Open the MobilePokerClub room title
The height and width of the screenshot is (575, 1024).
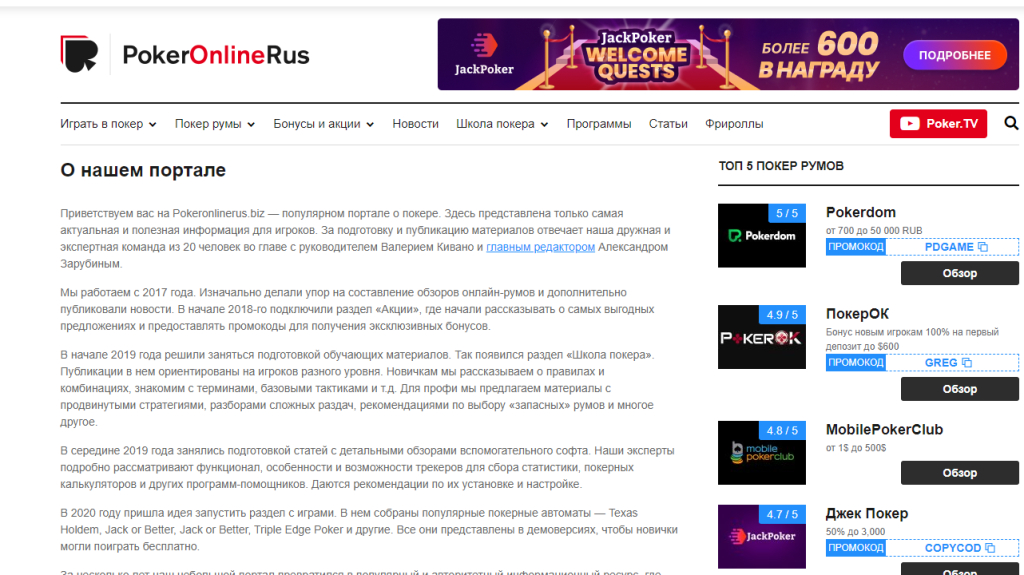coord(884,429)
